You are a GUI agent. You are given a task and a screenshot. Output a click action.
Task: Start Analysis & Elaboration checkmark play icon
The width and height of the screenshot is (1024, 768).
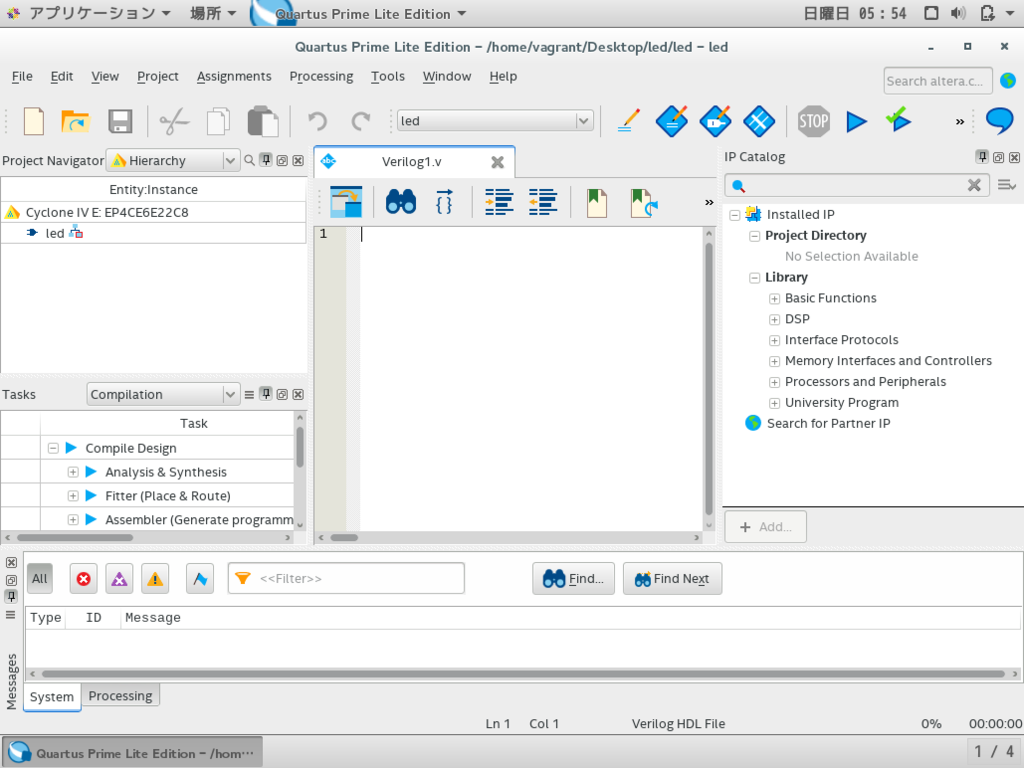coord(899,120)
